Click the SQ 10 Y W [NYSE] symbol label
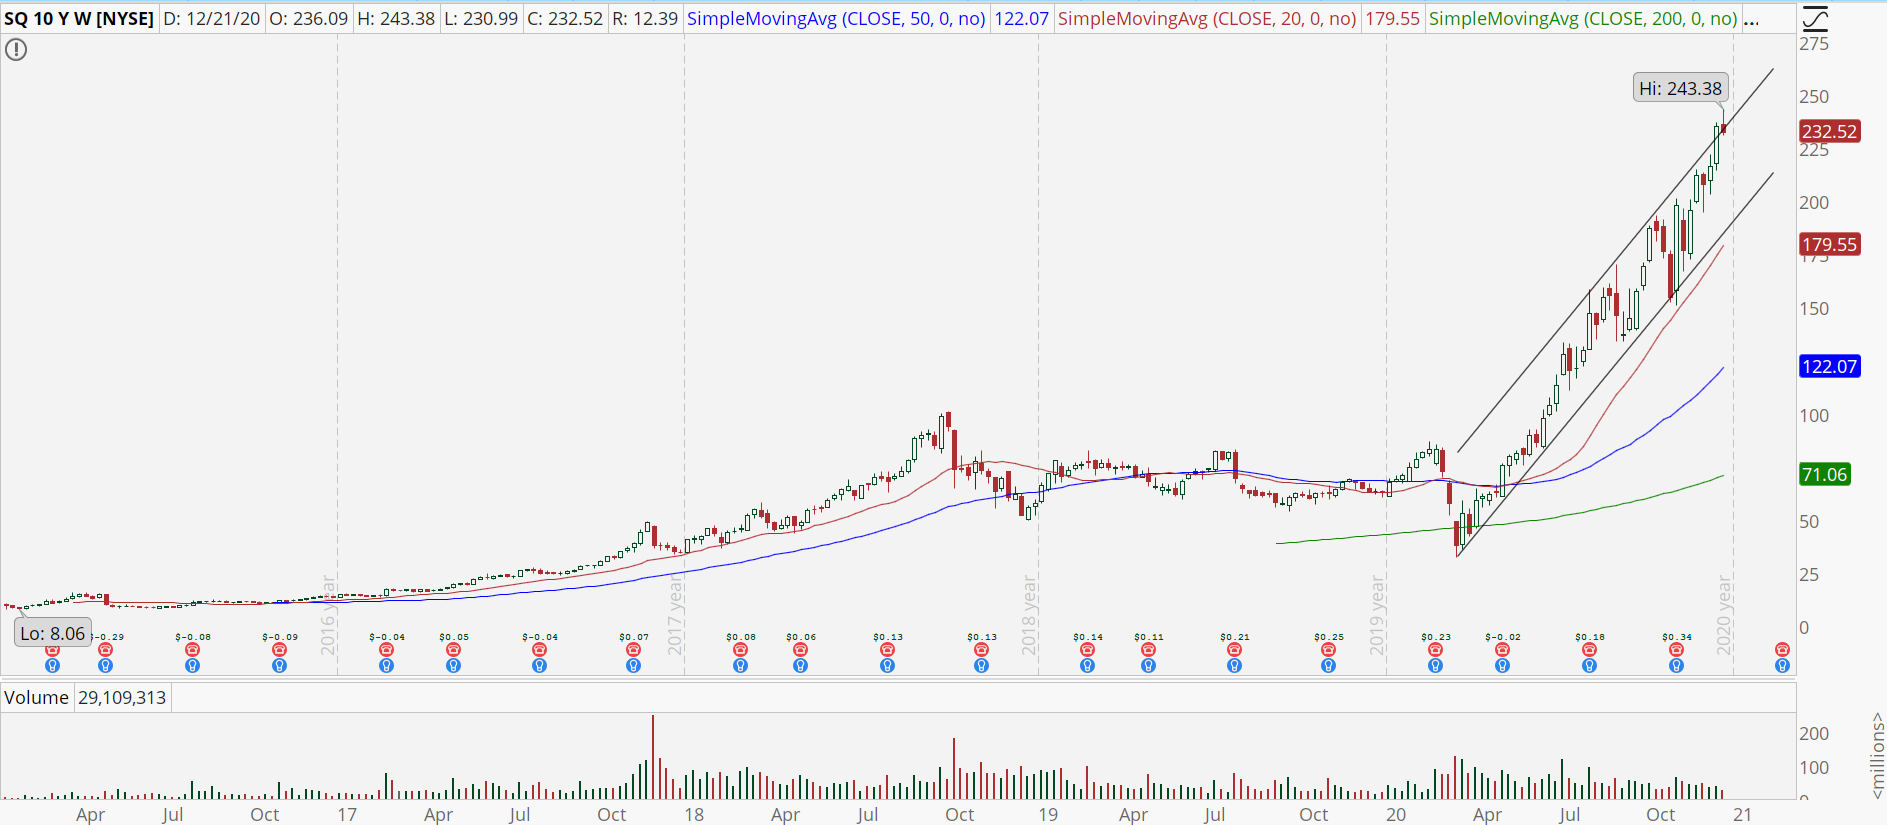The image size is (1887, 825). (x=79, y=19)
